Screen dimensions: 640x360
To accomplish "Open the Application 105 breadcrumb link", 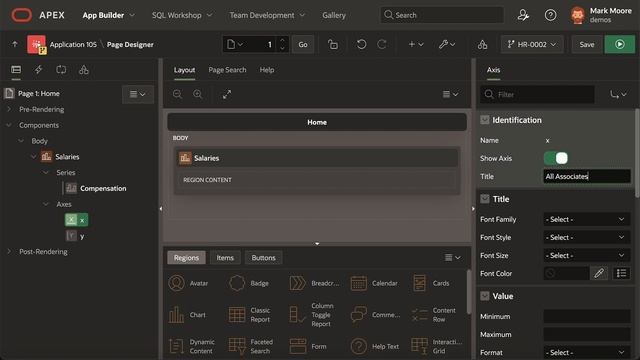I will [73, 44].
